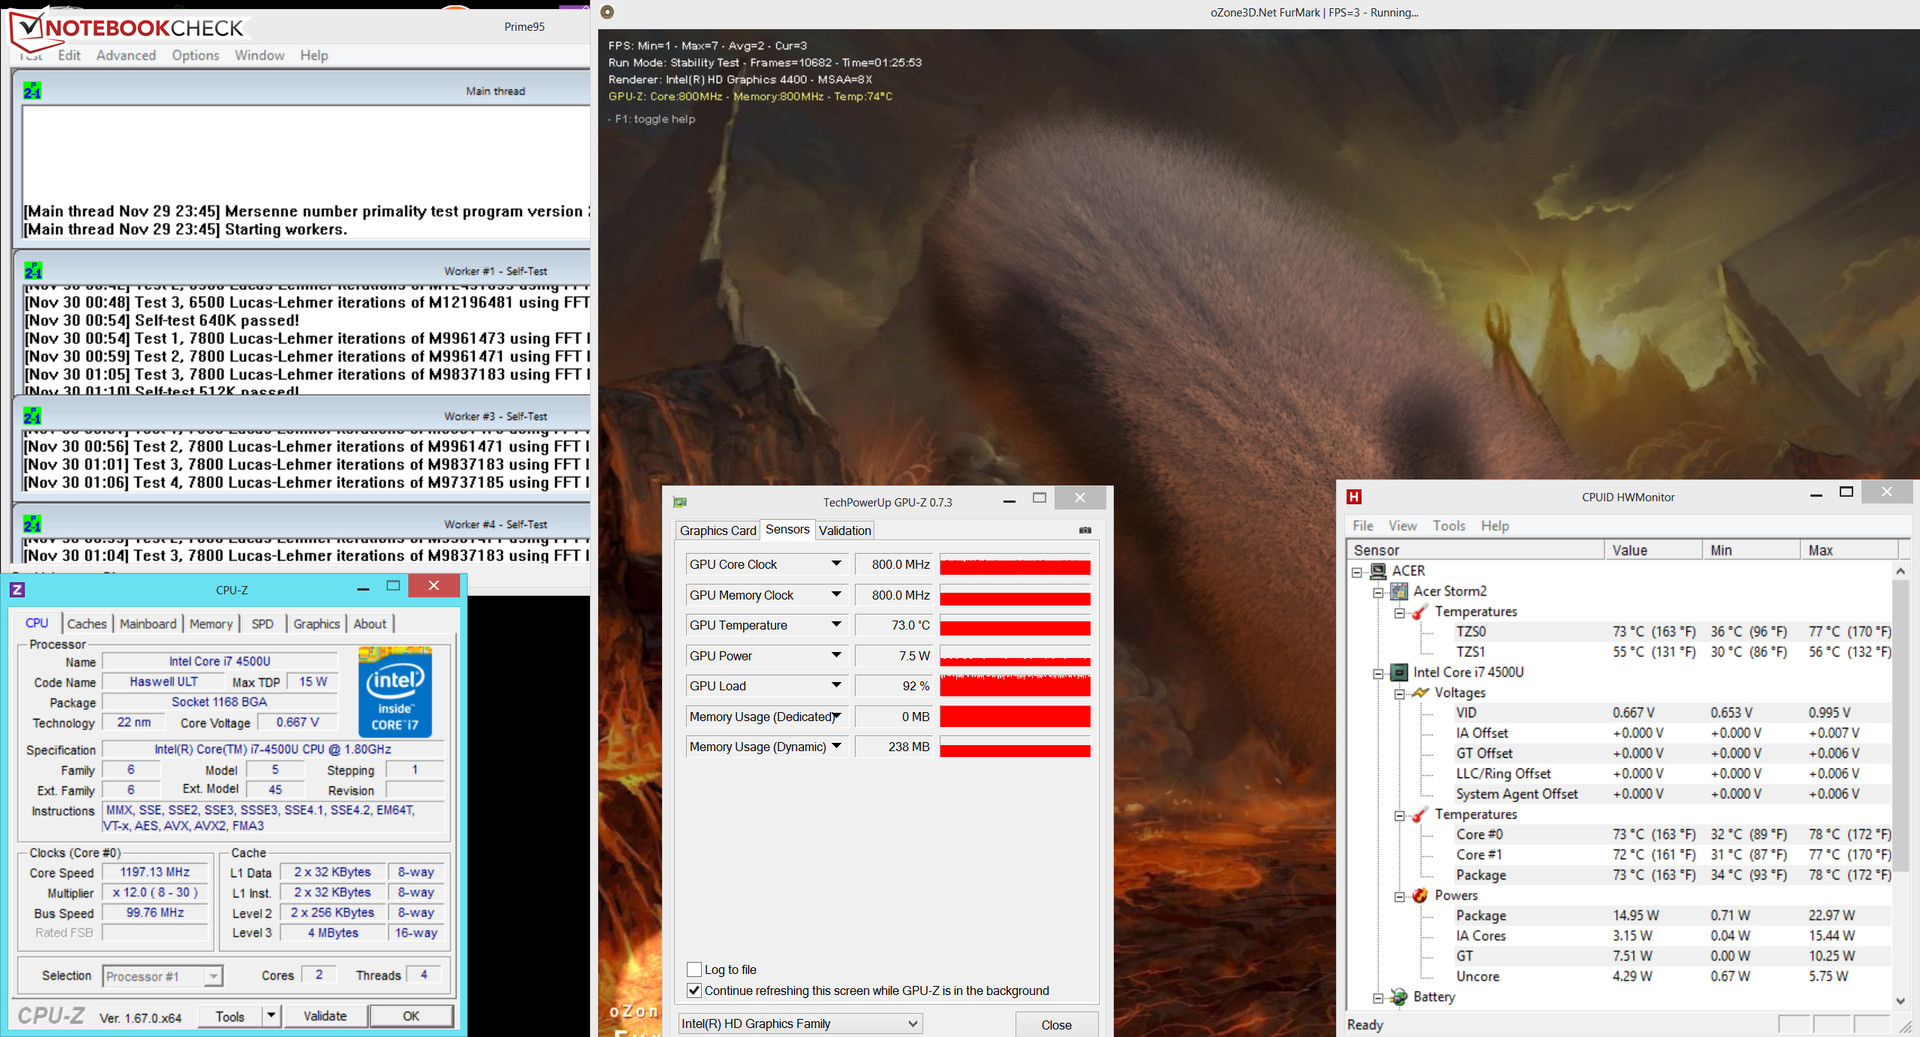This screenshot has height=1037, width=1920.
Task: Open the Memory Usage (Dedicated) dropdown
Action: (836, 717)
